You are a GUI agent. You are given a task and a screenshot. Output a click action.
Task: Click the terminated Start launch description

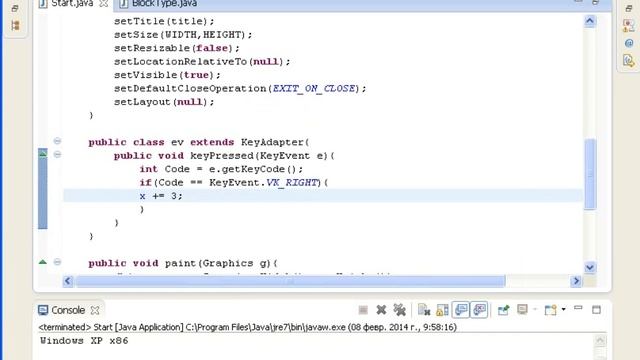click(x=247, y=327)
